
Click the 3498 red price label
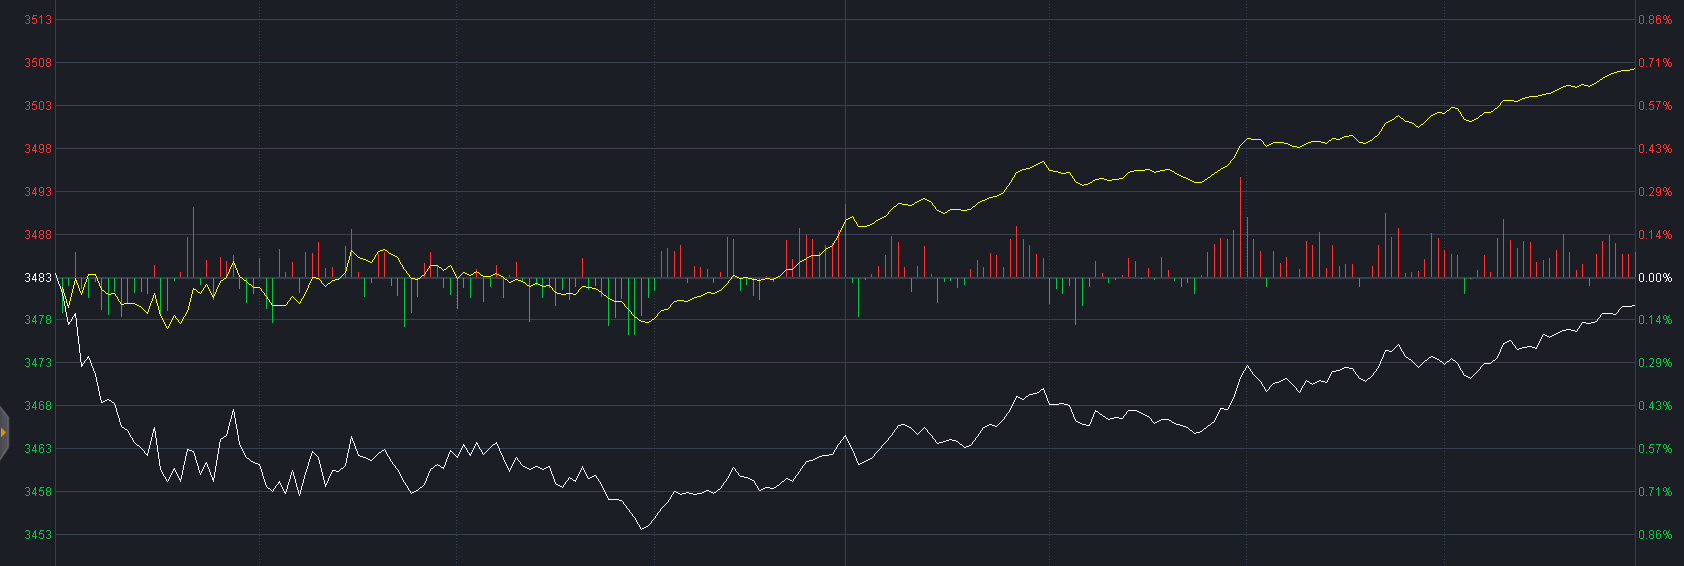[38, 149]
